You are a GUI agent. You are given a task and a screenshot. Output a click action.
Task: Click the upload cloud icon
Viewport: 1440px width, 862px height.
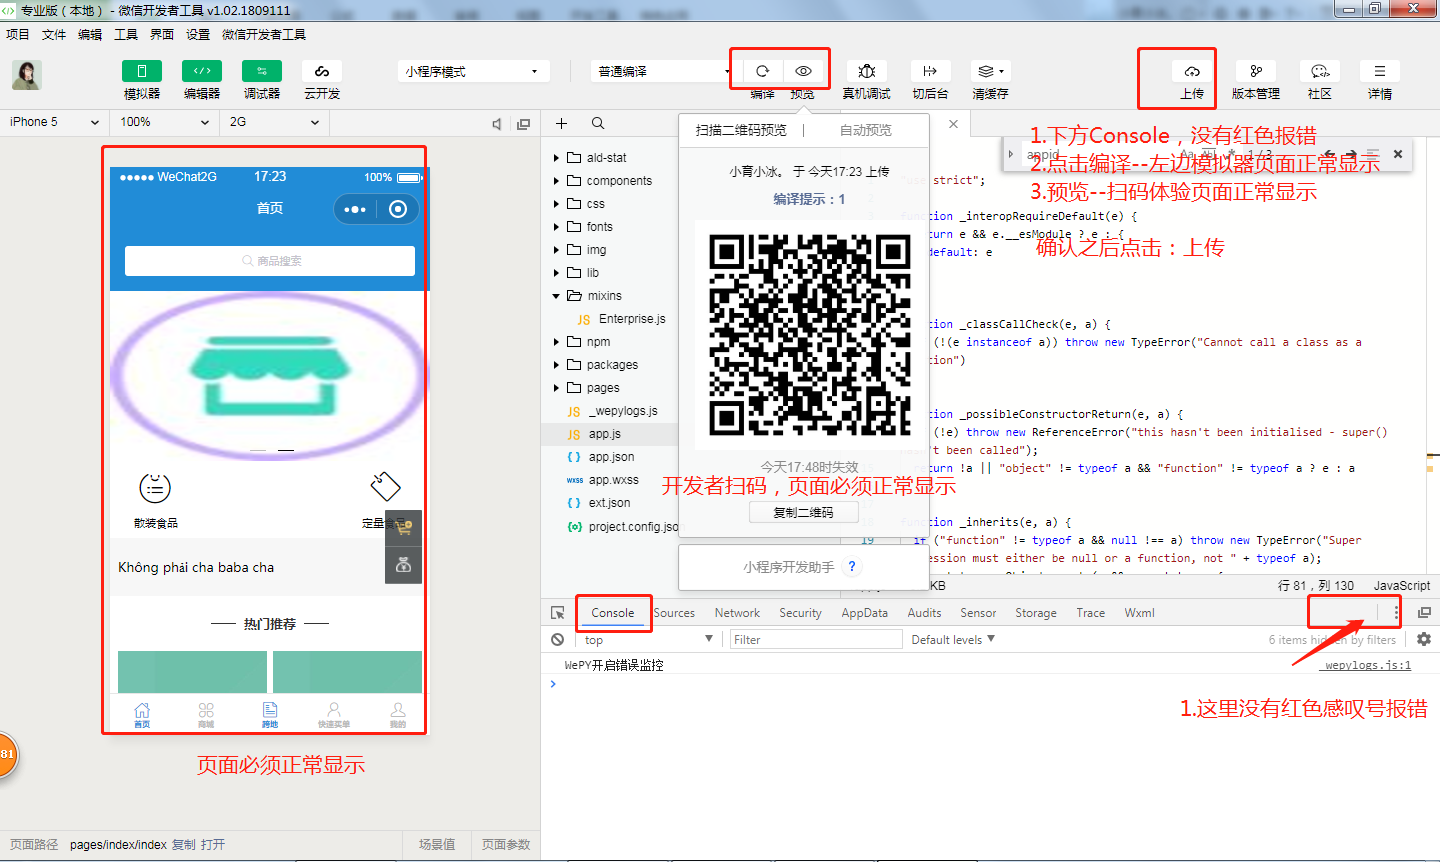(x=1192, y=71)
